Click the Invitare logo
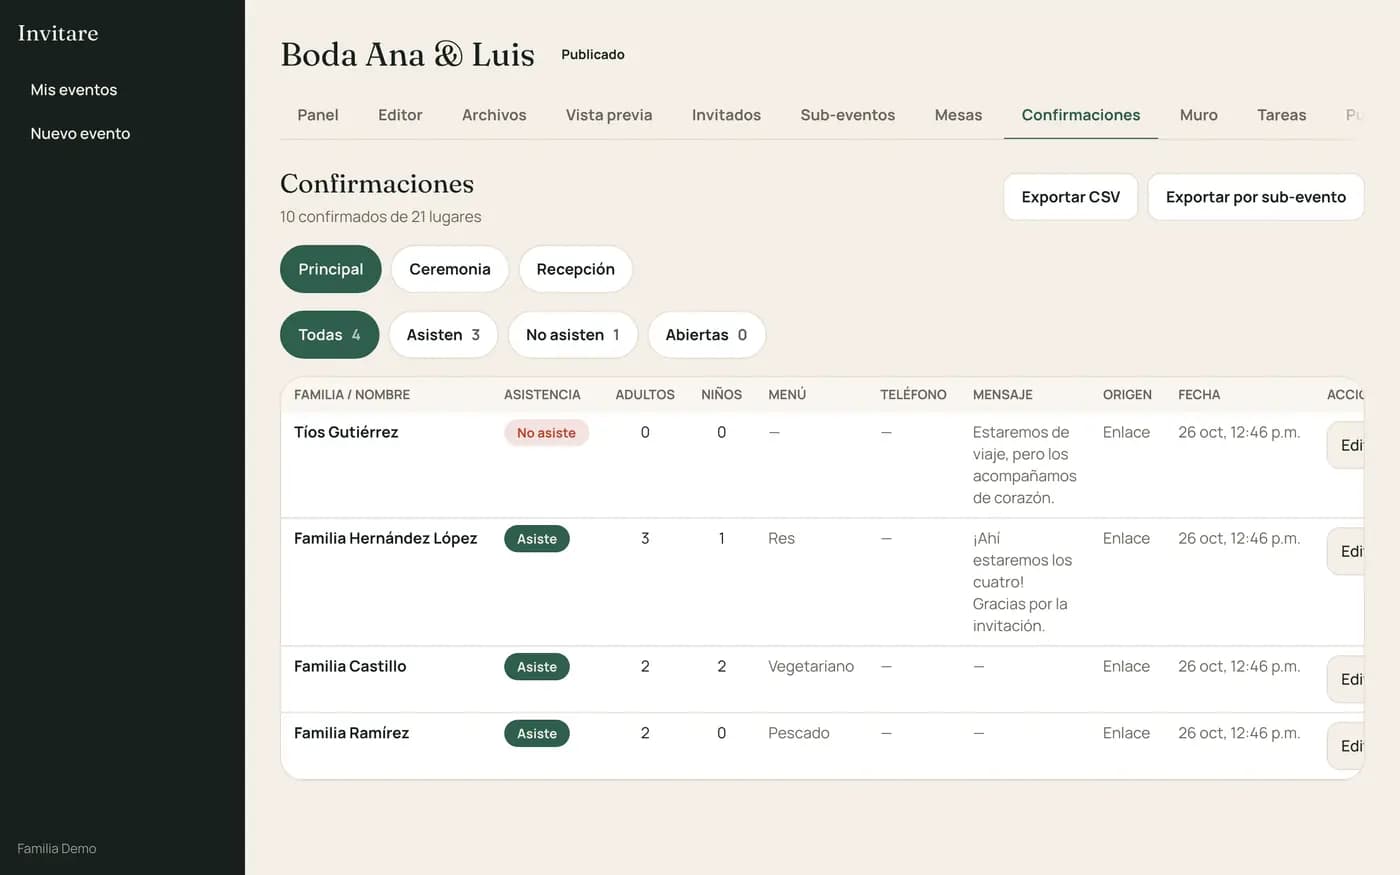The width and height of the screenshot is (1400, 875). click(58, 33)
